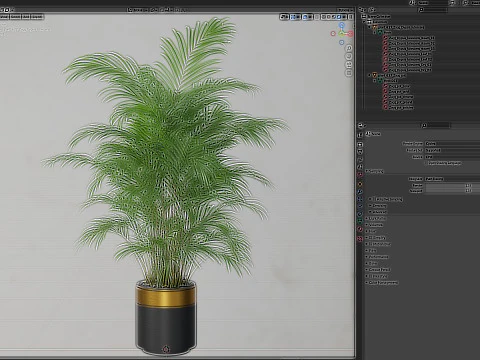Toggle X-ray mode in viewport header
480x360 pixels.
click(x=317, y=17)
